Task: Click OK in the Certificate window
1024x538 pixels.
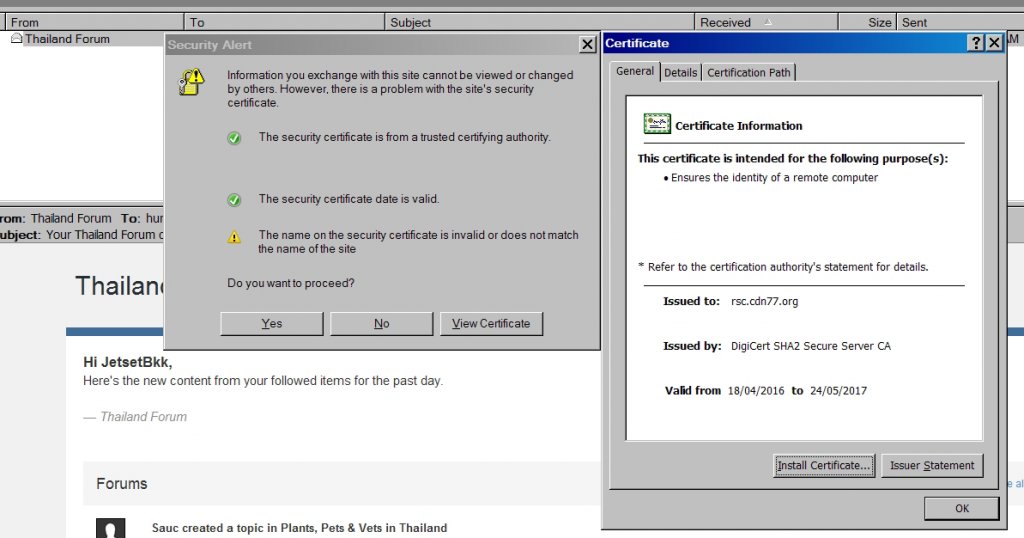Action: (x=962, y=509)
